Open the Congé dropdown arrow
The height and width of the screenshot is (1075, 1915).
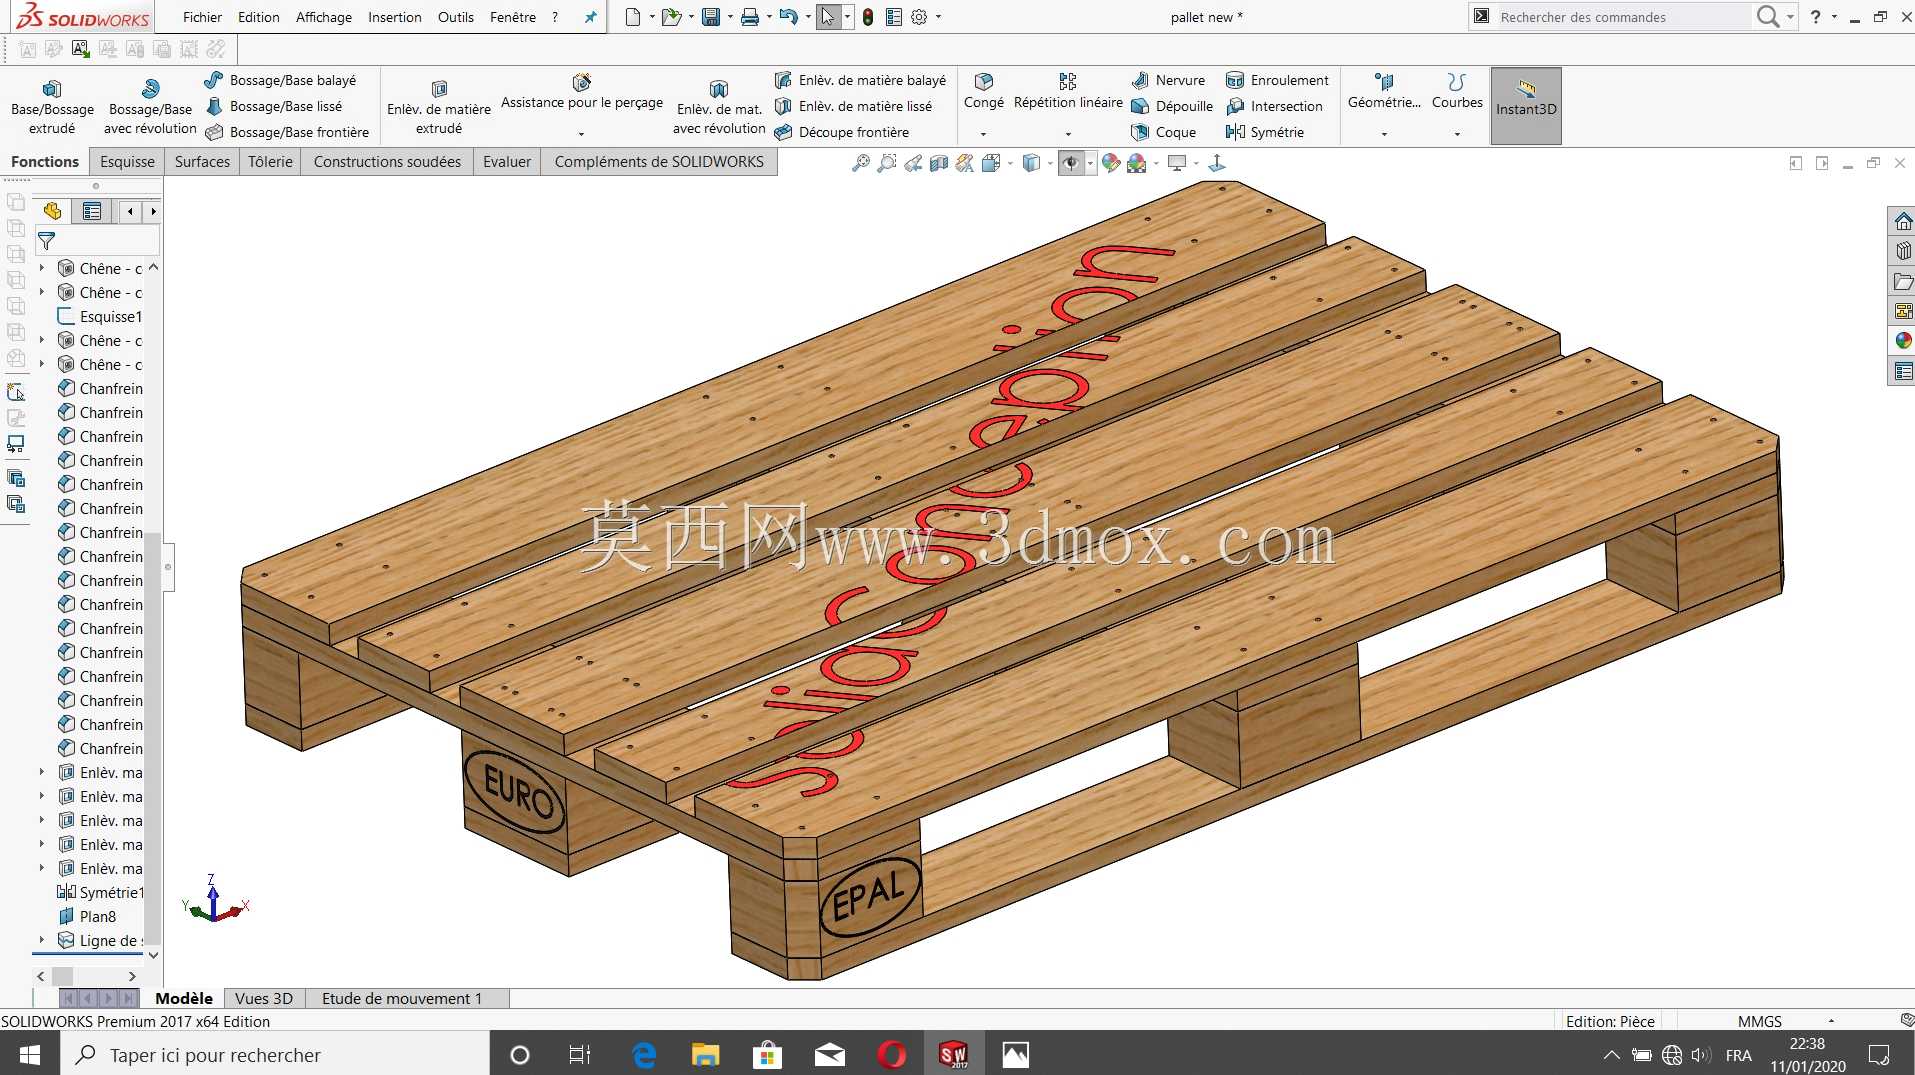984,134
